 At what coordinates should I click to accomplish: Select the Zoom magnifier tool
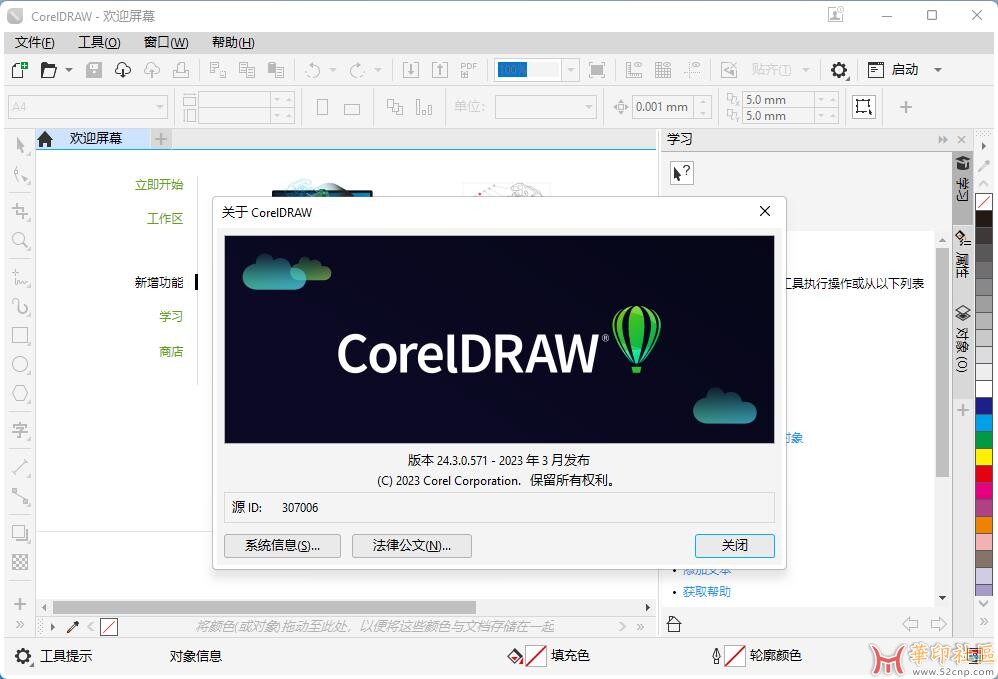[20, 241]
